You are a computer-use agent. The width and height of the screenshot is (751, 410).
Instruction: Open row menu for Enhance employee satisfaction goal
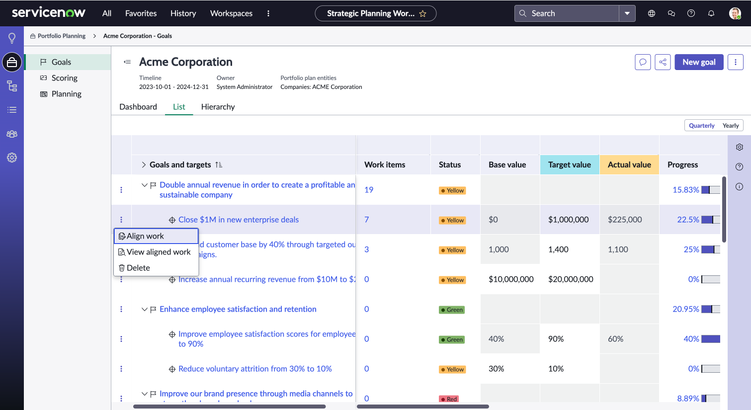pos(121,309)
